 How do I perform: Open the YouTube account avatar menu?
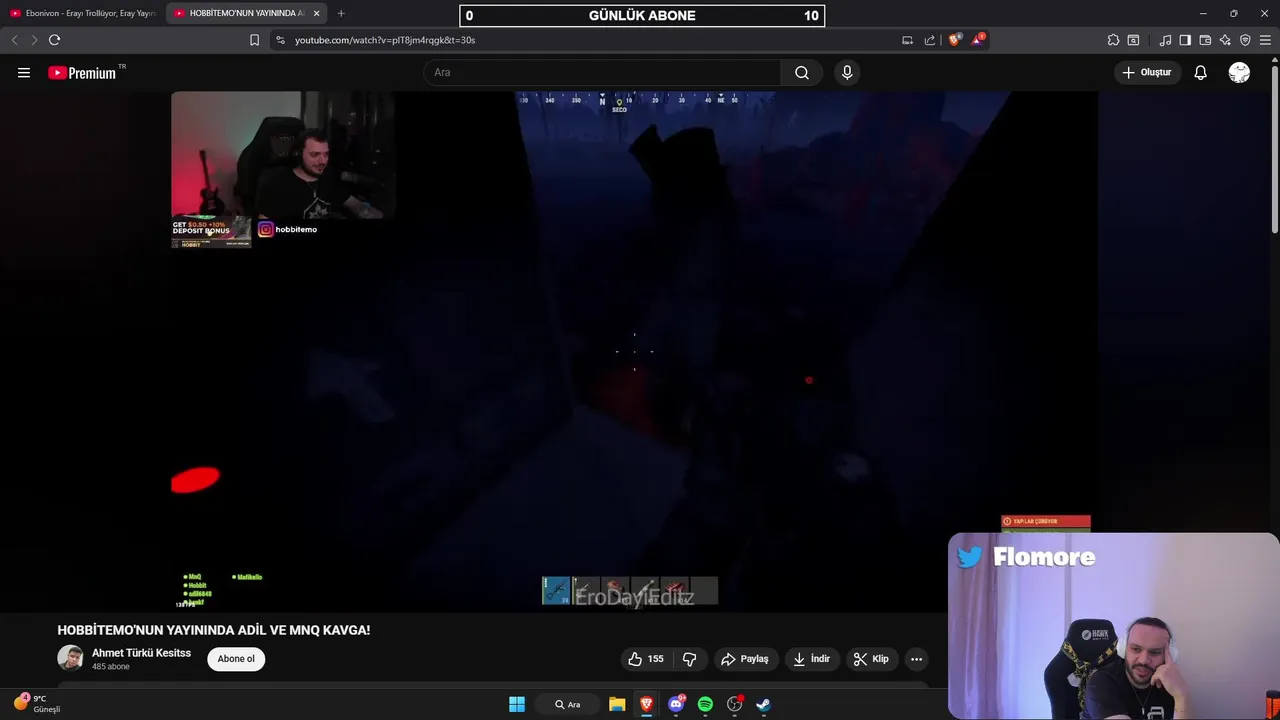[1239, 72]
